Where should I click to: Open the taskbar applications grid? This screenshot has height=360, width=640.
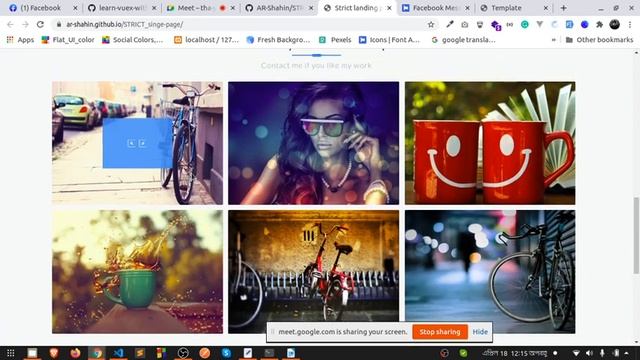click(x=11, y=353)
